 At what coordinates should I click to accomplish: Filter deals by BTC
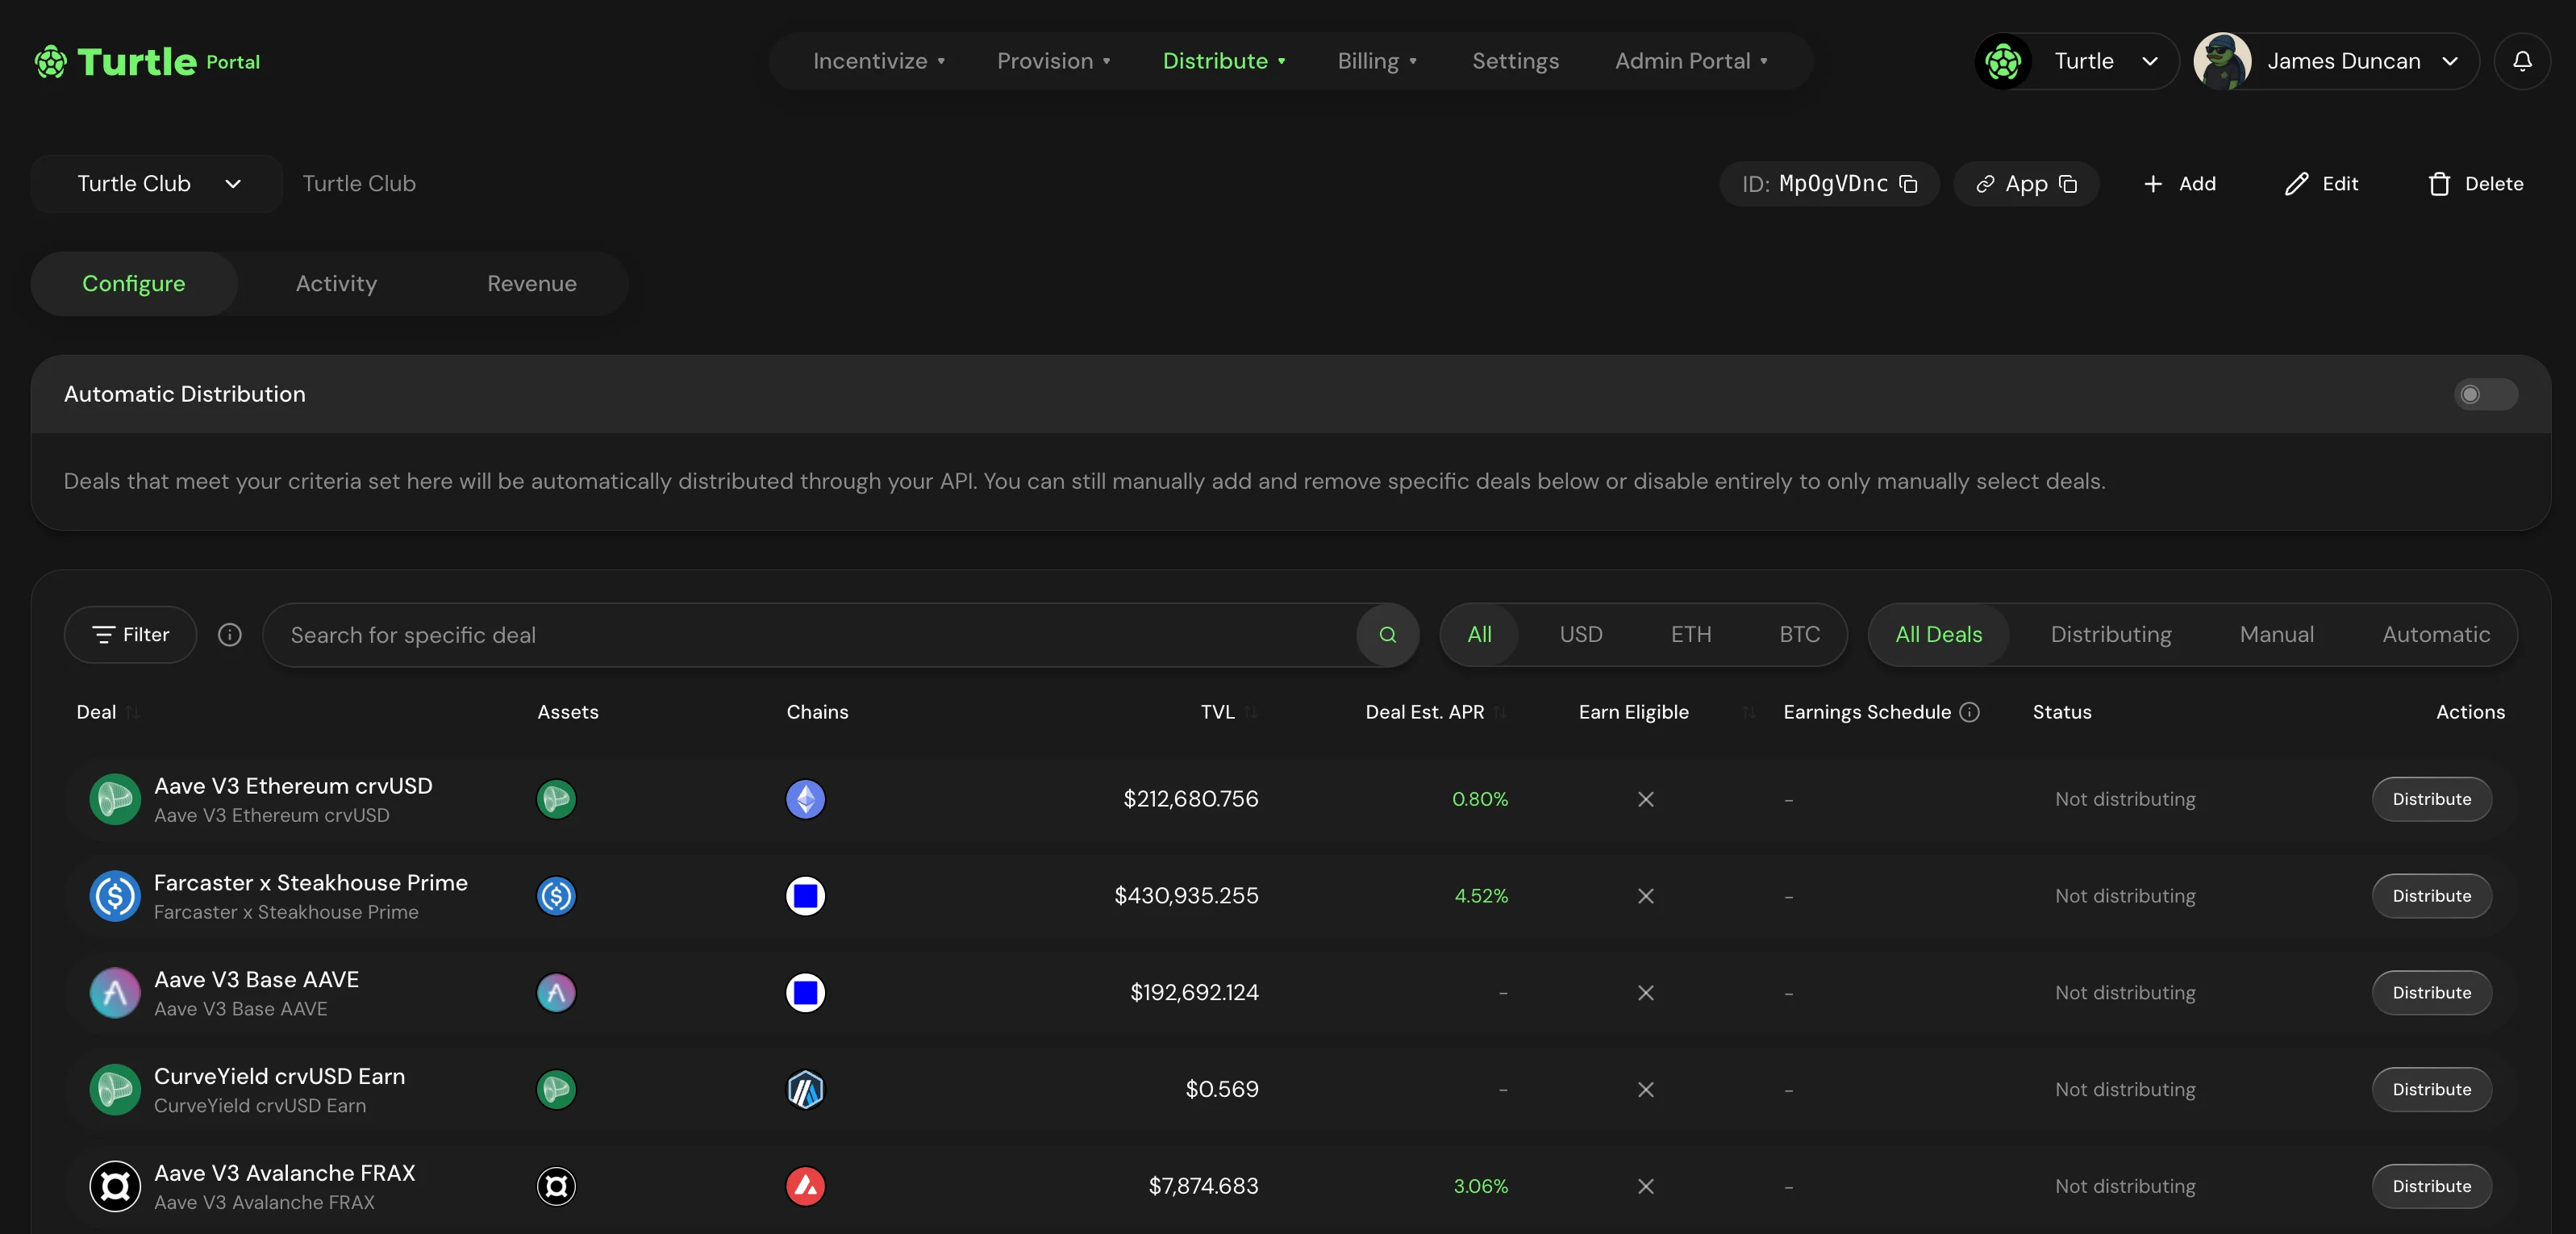[x=1799, y=635]
